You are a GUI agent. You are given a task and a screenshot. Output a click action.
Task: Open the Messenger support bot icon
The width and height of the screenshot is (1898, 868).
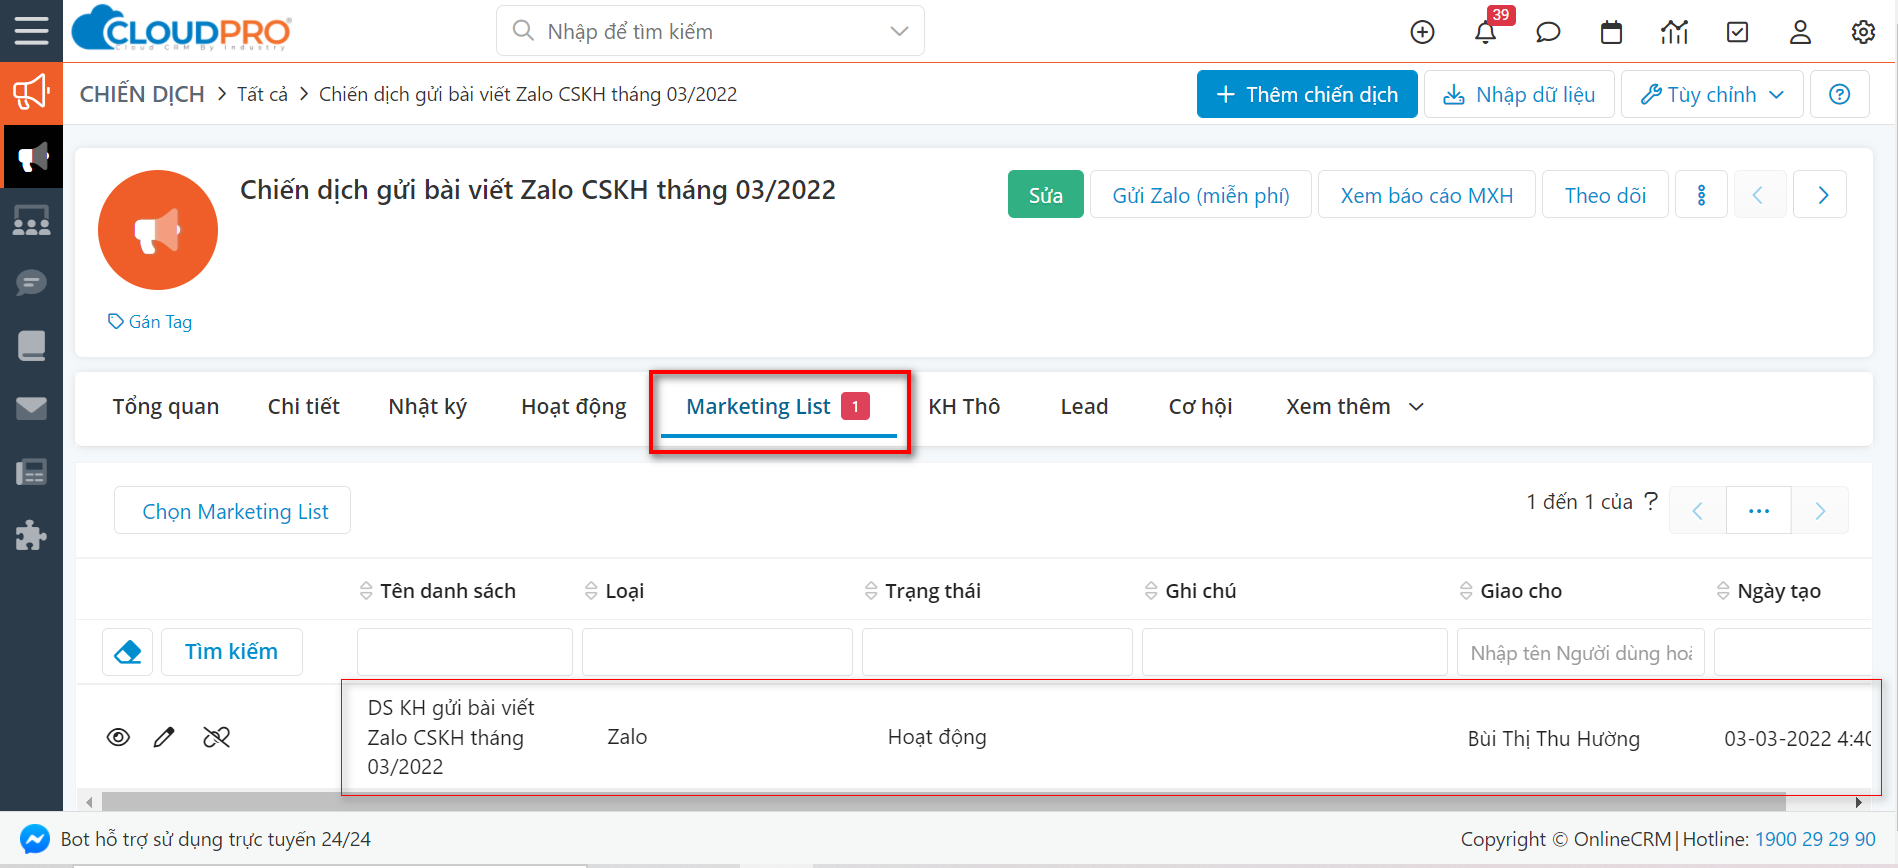(x=35, y=839)
